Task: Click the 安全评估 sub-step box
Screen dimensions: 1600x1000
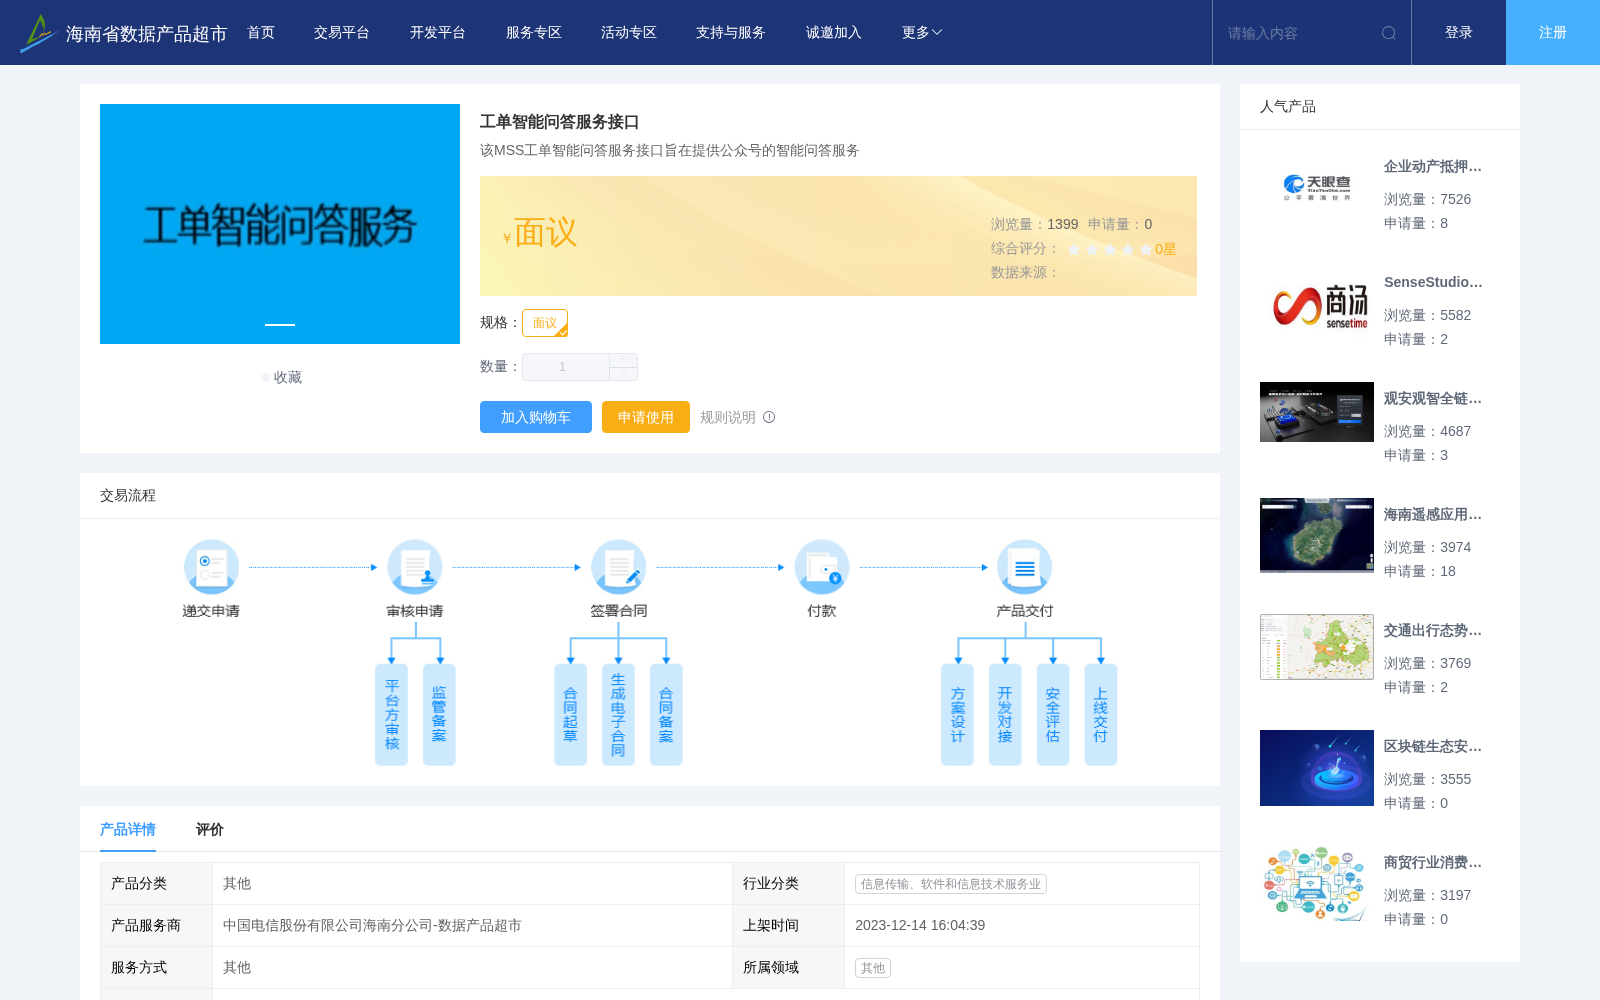Action: 1053,715
